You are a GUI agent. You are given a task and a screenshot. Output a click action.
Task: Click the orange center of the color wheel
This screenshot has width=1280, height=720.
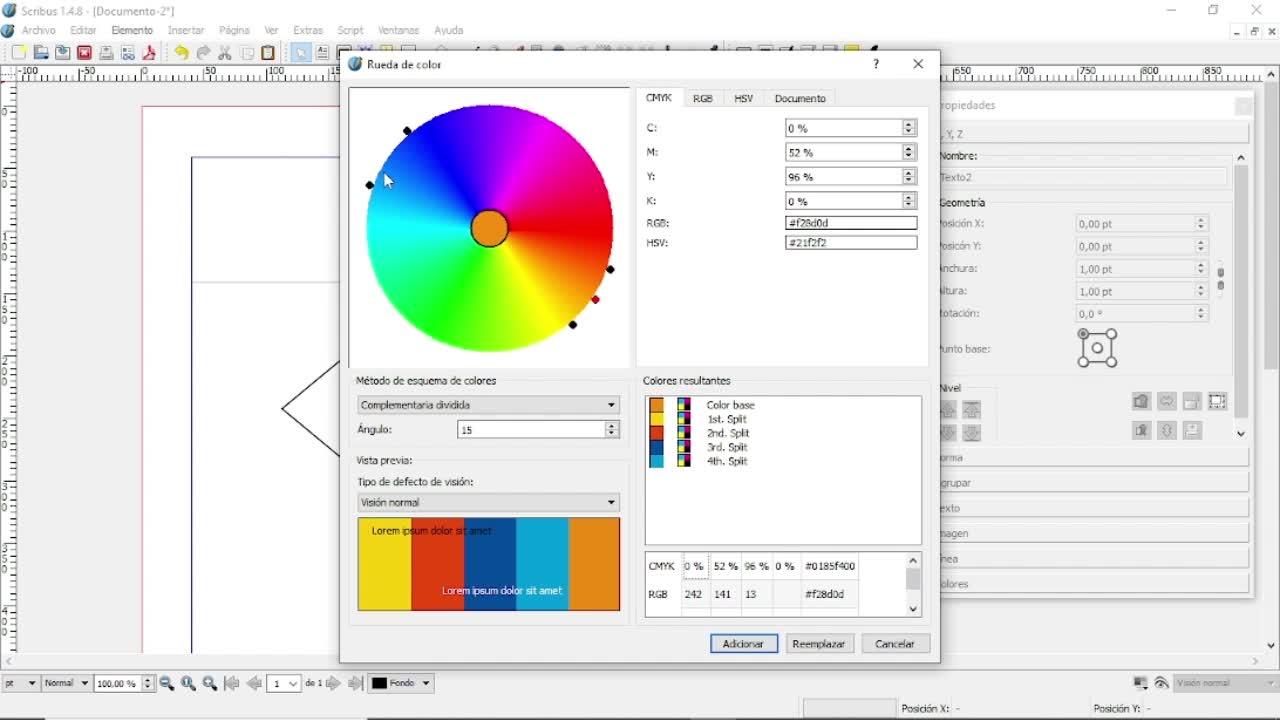pyautogui.click(x=489, y=228)
